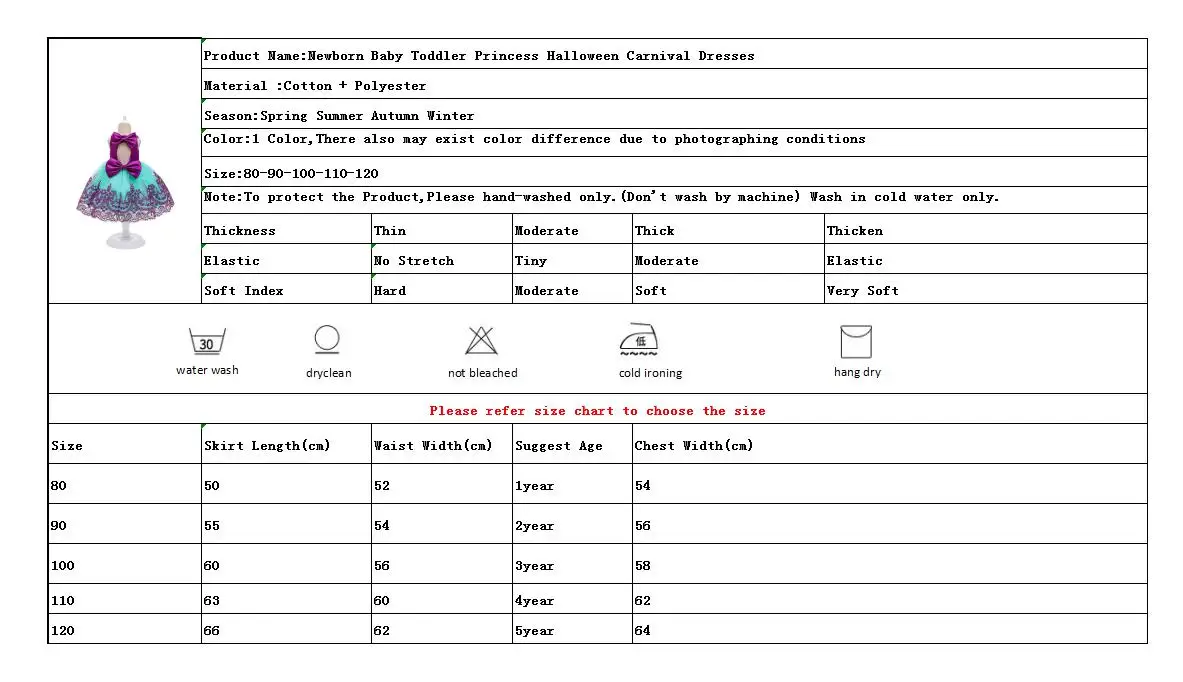
Task: Select the dress product thumbnail image
Action: pos(125,183)
